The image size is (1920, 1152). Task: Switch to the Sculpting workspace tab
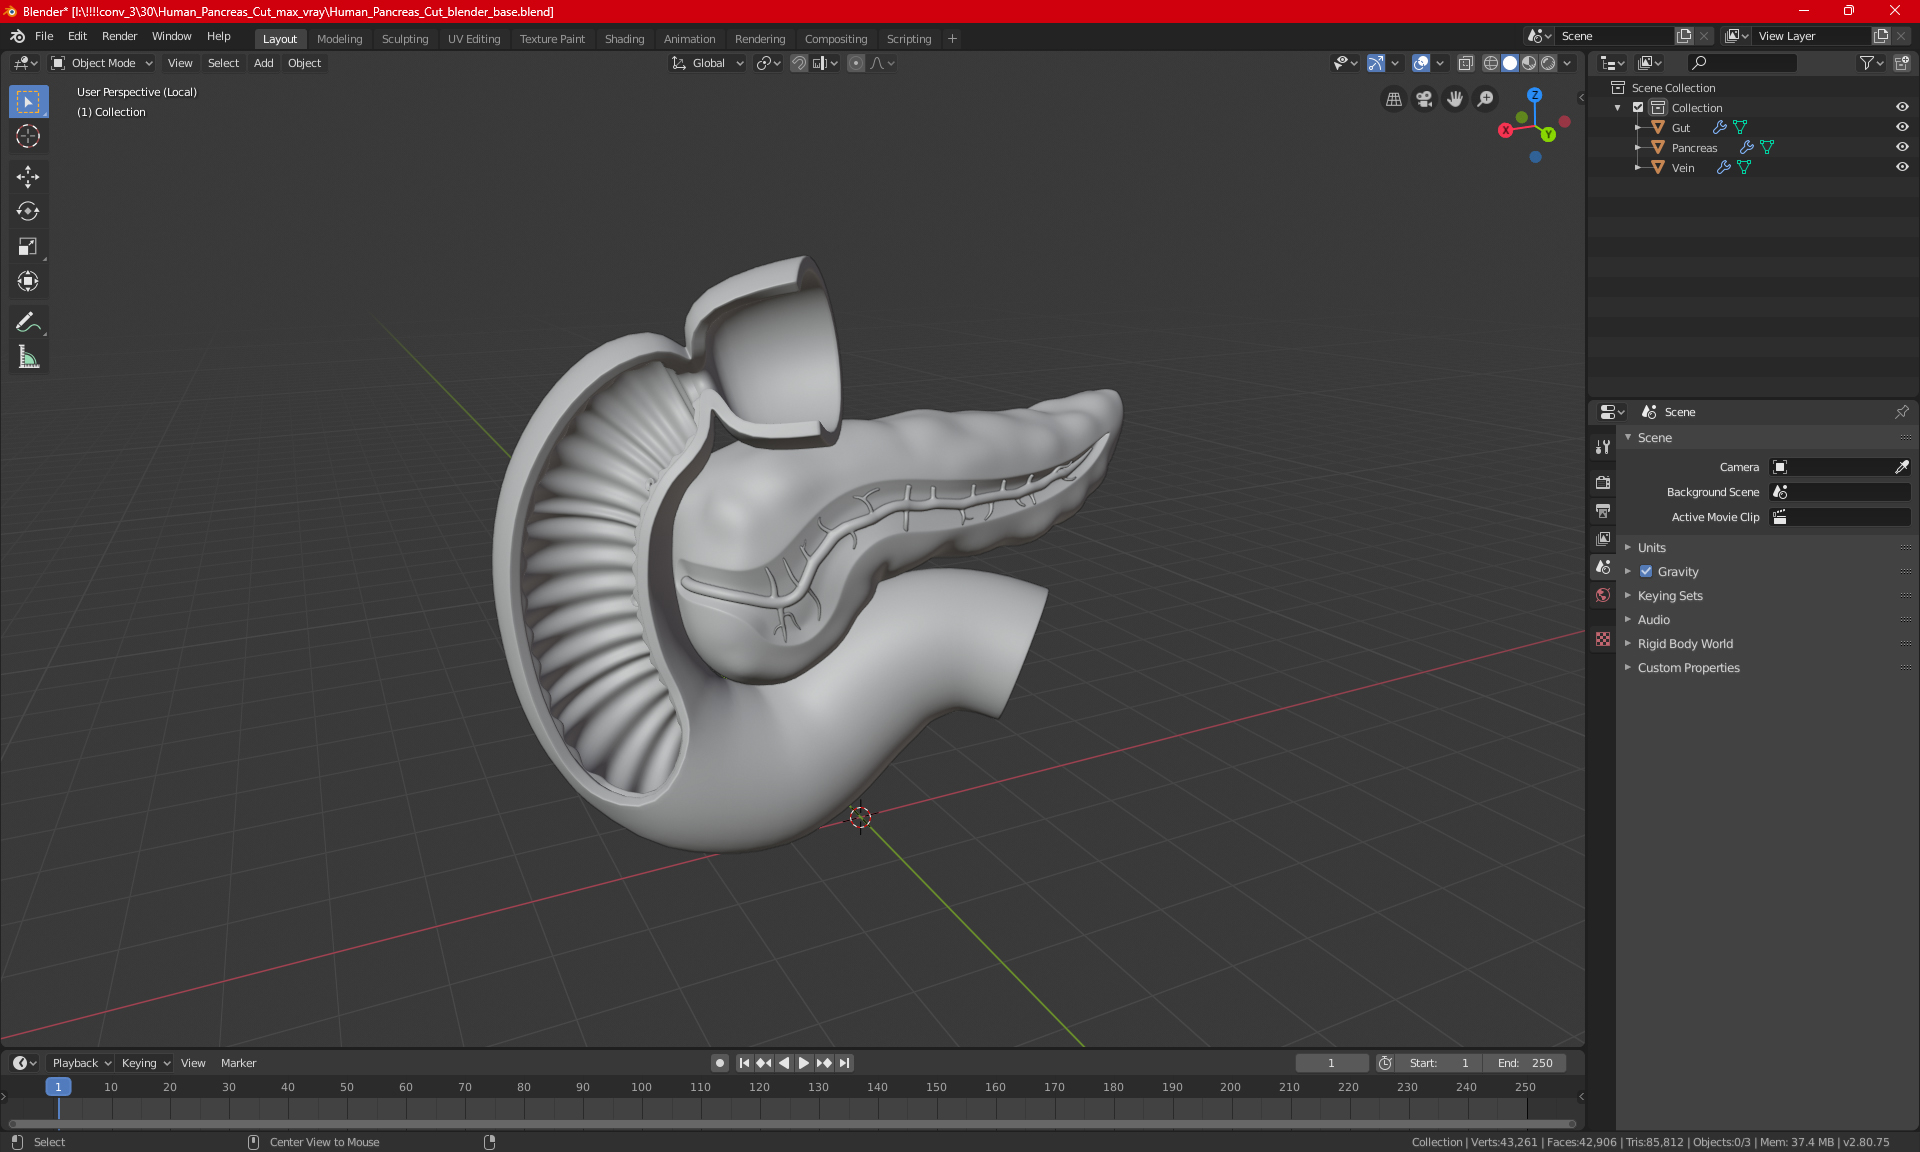[x=404, y=39]
